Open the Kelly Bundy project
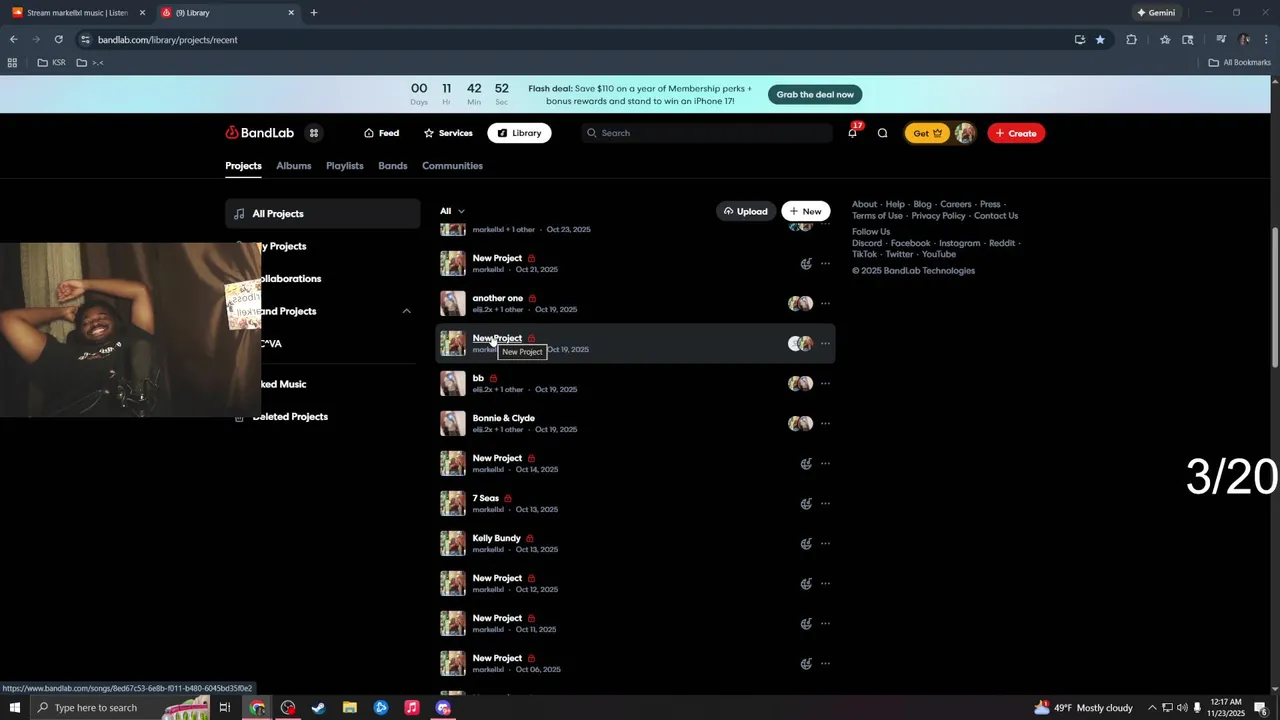 tap(497, 538)
